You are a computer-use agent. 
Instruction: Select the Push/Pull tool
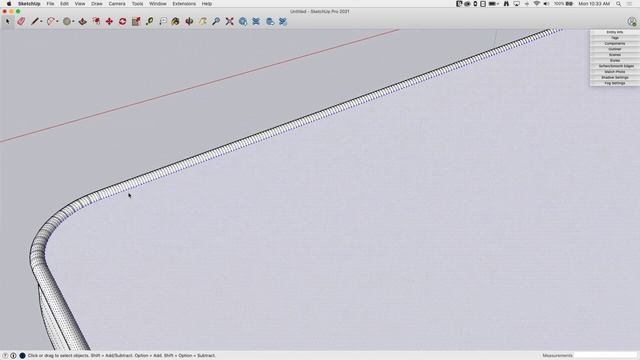tap(82, 21)
